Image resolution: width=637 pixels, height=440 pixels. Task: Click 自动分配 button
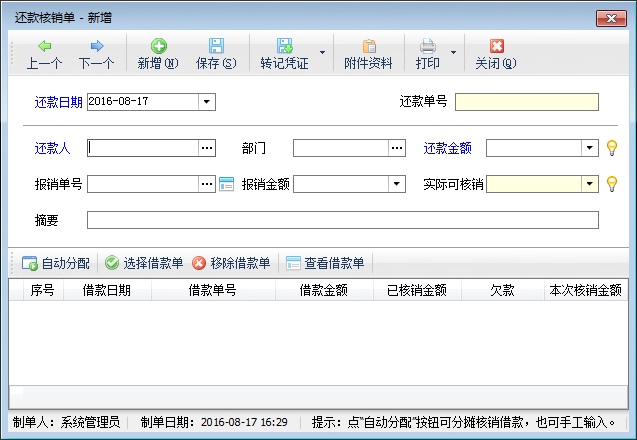[56, 264]
